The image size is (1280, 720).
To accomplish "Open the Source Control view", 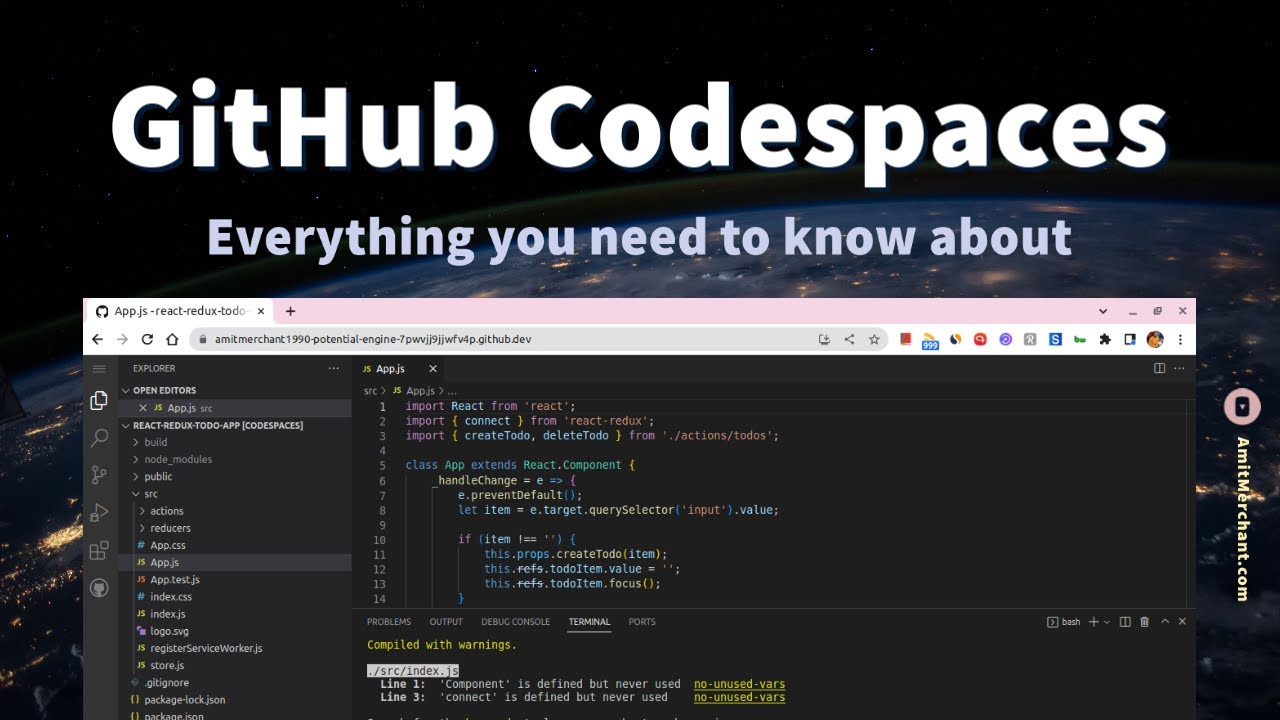I will tap(99, 475).
